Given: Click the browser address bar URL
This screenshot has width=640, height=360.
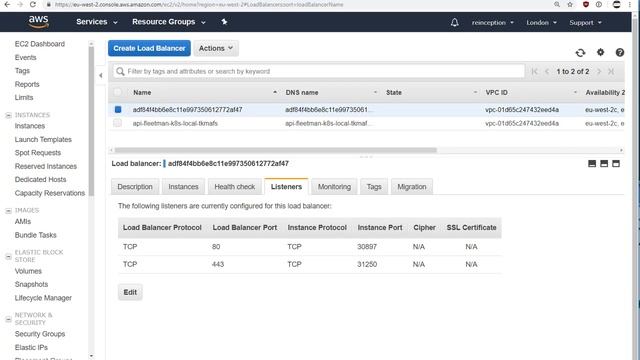Looking at the screenshot, I should (x=198, y=4).
